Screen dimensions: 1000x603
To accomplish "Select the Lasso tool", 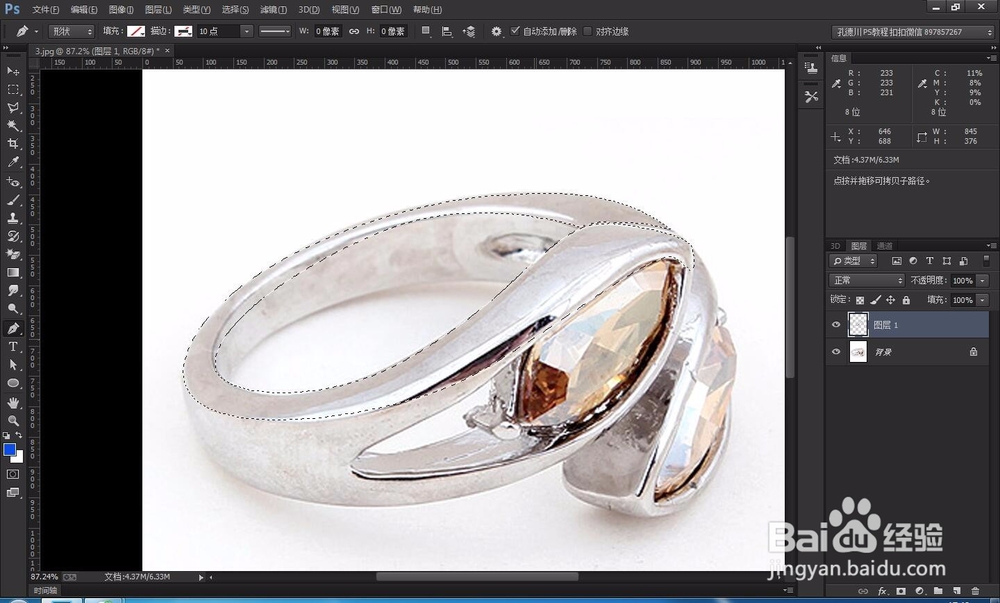I will click(x=13, y=107).
